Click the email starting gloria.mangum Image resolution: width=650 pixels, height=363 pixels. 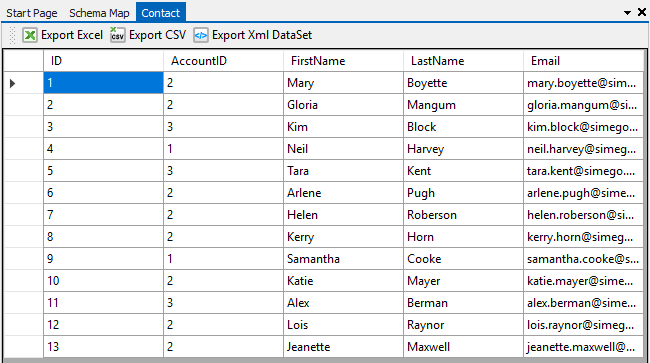583,105
